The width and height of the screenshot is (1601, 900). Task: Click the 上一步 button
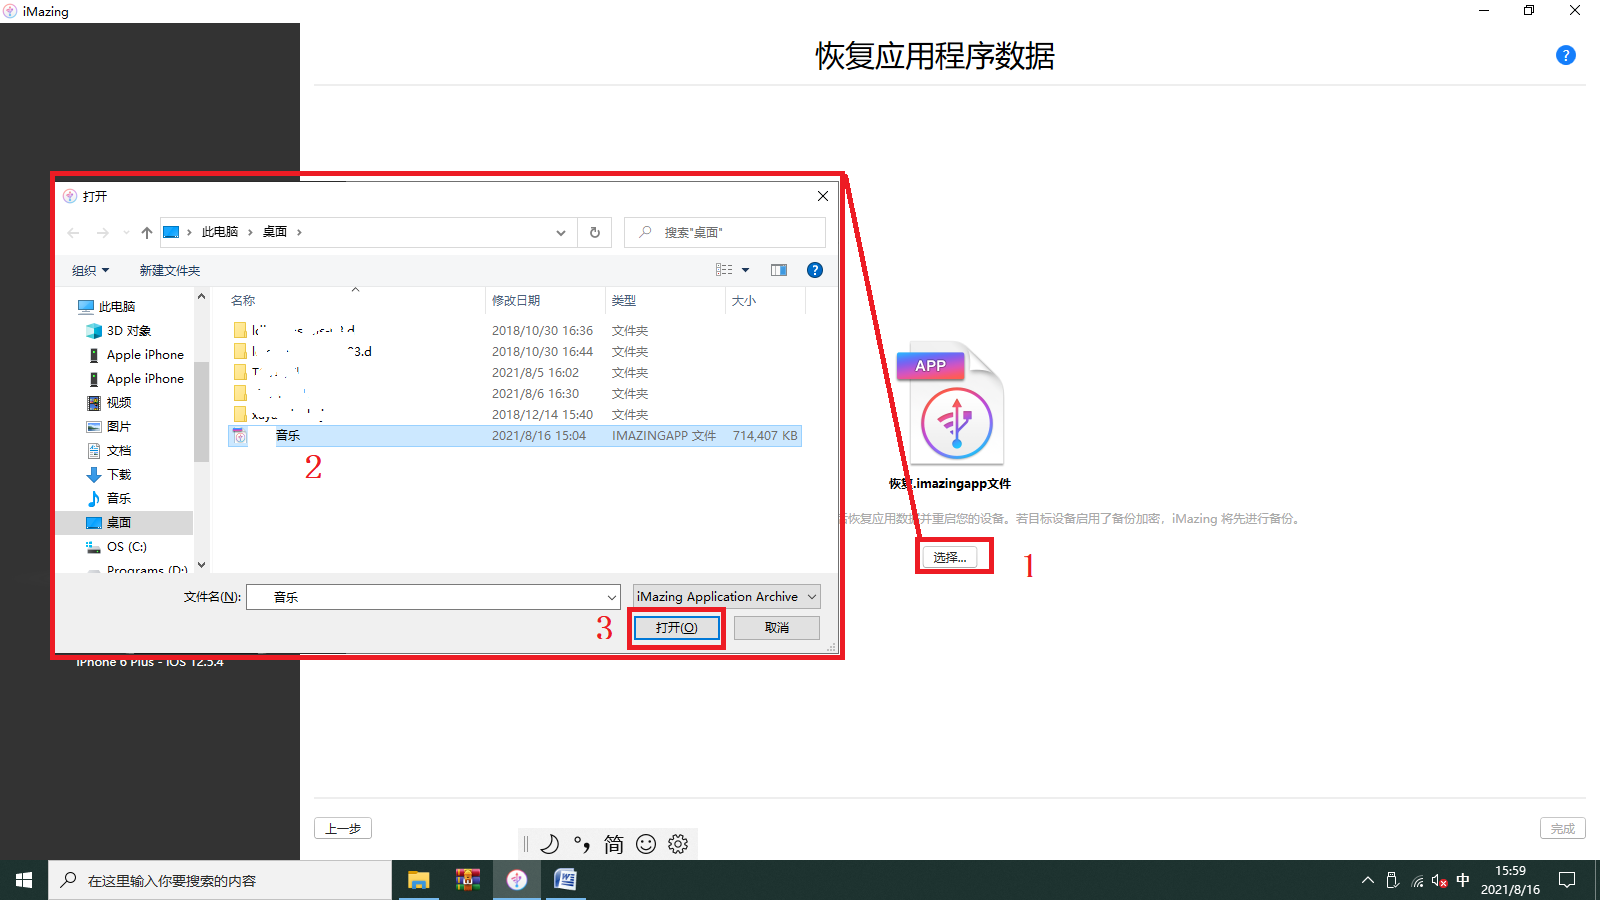point(343,828)
